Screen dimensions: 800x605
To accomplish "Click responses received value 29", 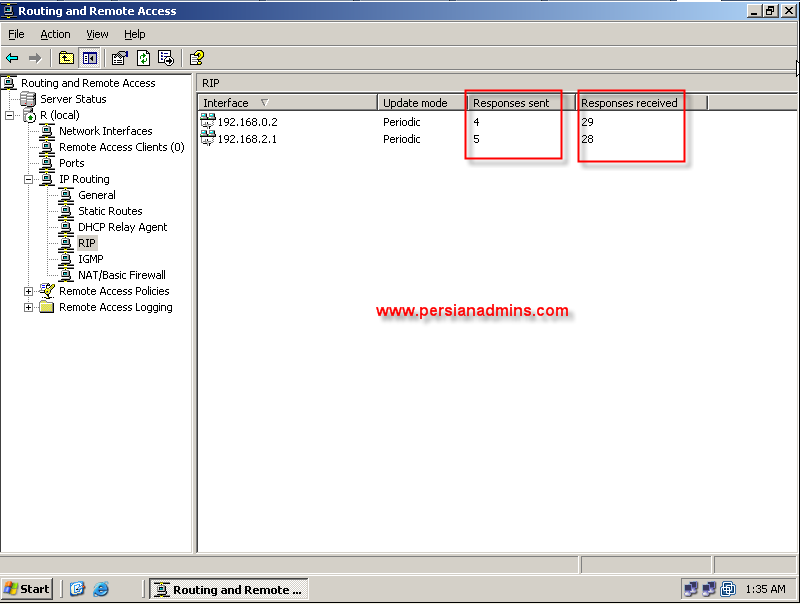I will pos(587,122).
